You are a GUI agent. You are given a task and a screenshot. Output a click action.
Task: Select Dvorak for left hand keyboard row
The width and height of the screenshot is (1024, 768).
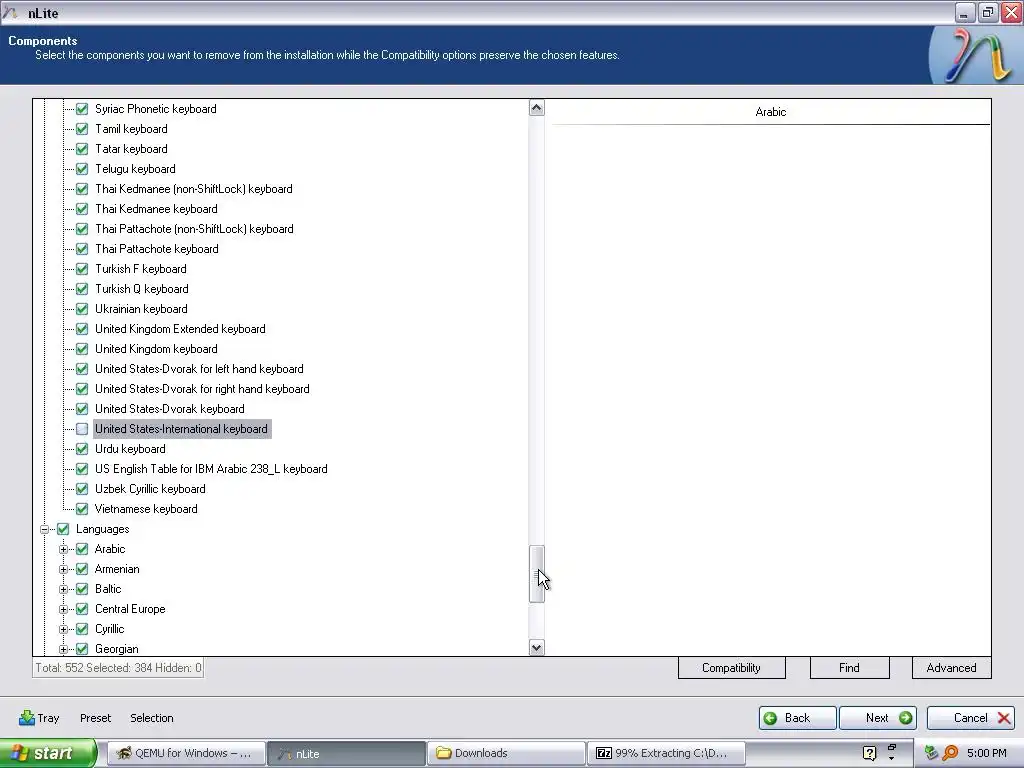199,369
